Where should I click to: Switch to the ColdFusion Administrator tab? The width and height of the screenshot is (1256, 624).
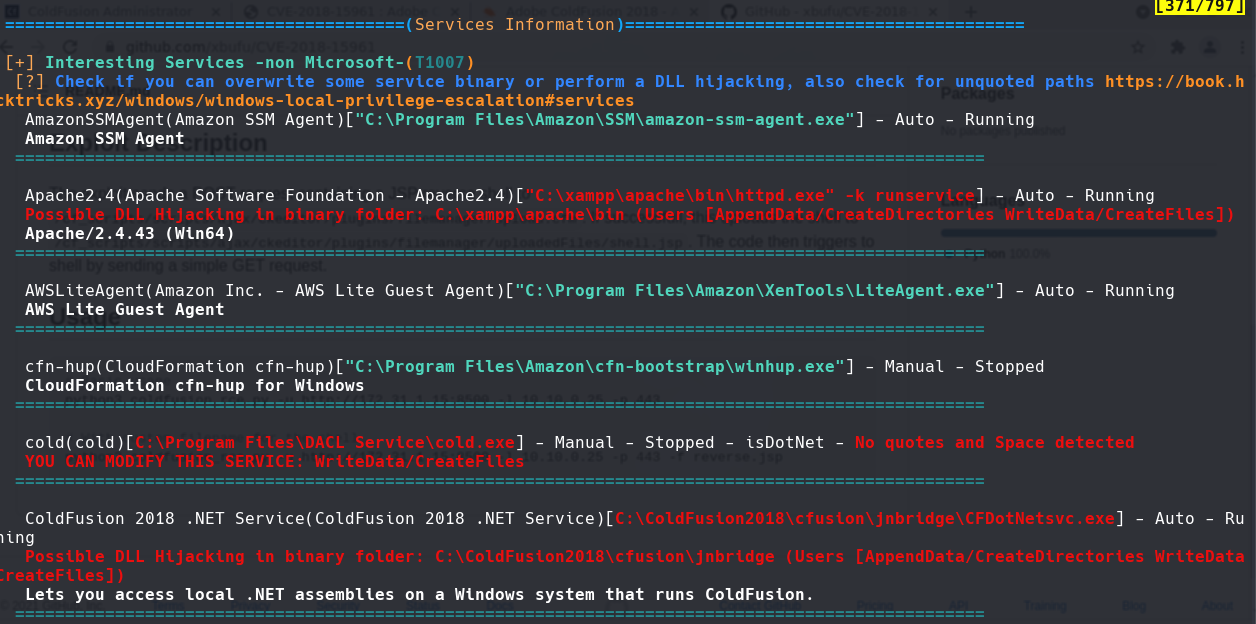[110, 11]
